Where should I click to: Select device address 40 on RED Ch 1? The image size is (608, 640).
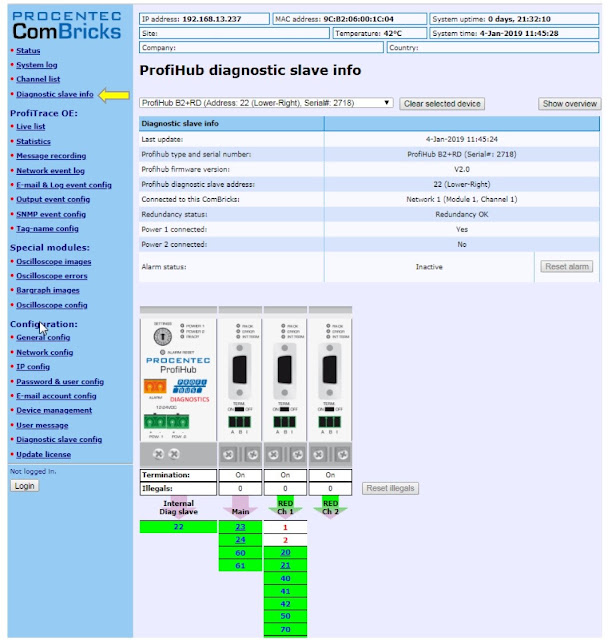click(x=285, y=578)
